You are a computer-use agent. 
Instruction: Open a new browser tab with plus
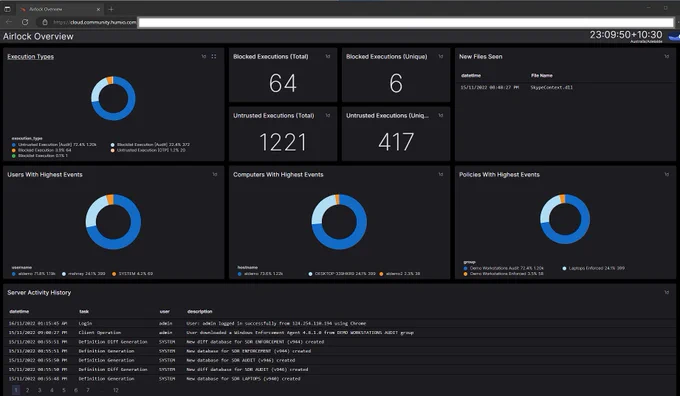[x=111, y=9]
